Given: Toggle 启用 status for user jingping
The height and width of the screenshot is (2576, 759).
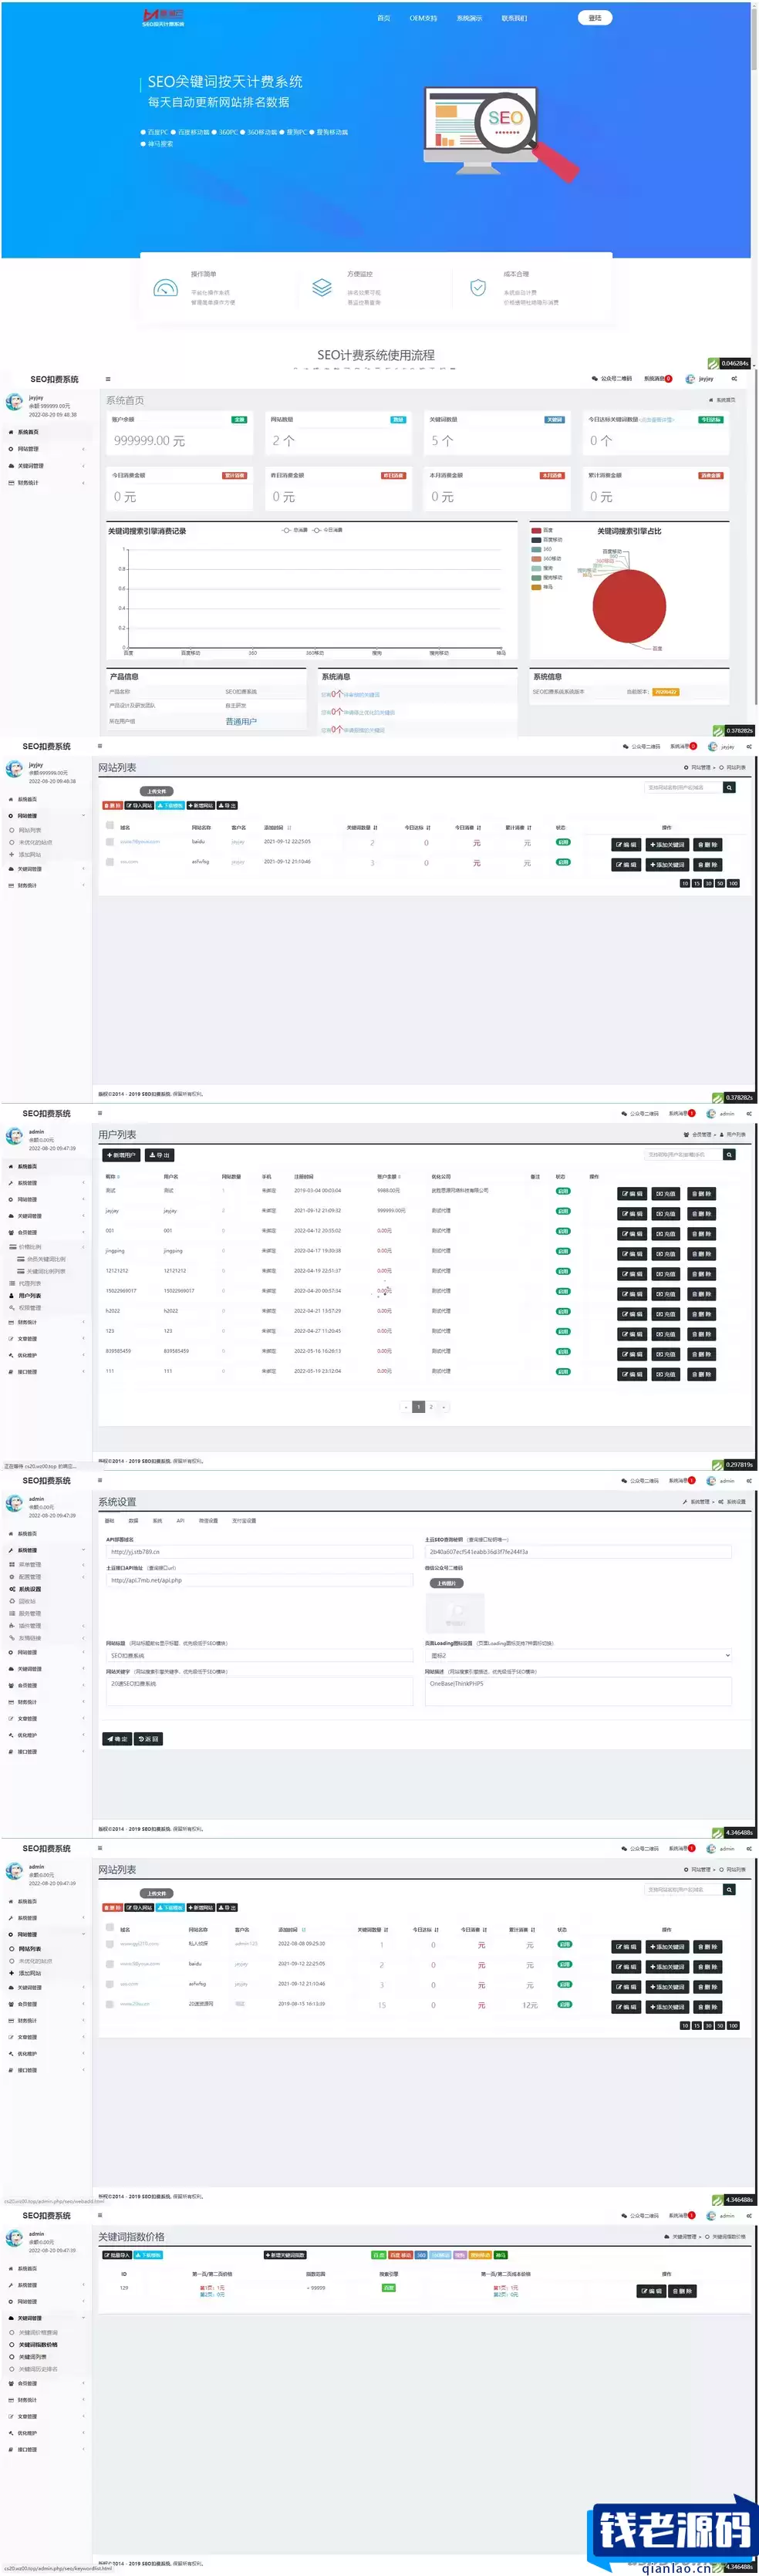Looking at the screenshot, I should pyautogui.click(x=563, y=1251).
